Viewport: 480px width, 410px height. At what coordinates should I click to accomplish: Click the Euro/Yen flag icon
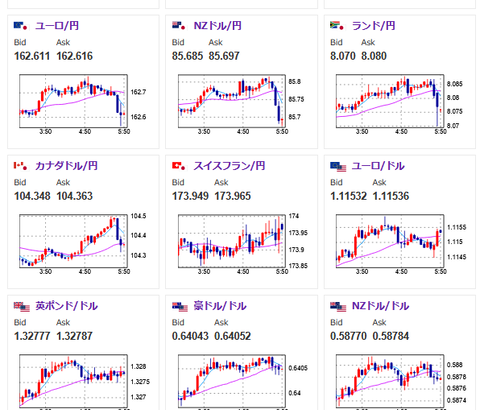(20, 26)
